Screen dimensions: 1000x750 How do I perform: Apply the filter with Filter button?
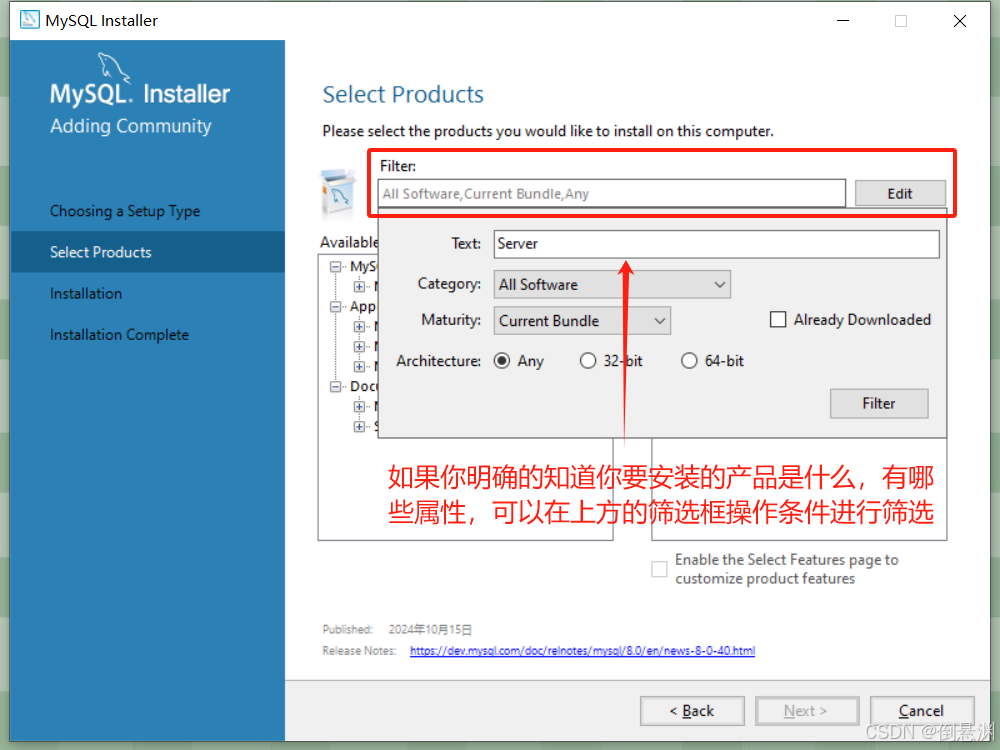879,403
